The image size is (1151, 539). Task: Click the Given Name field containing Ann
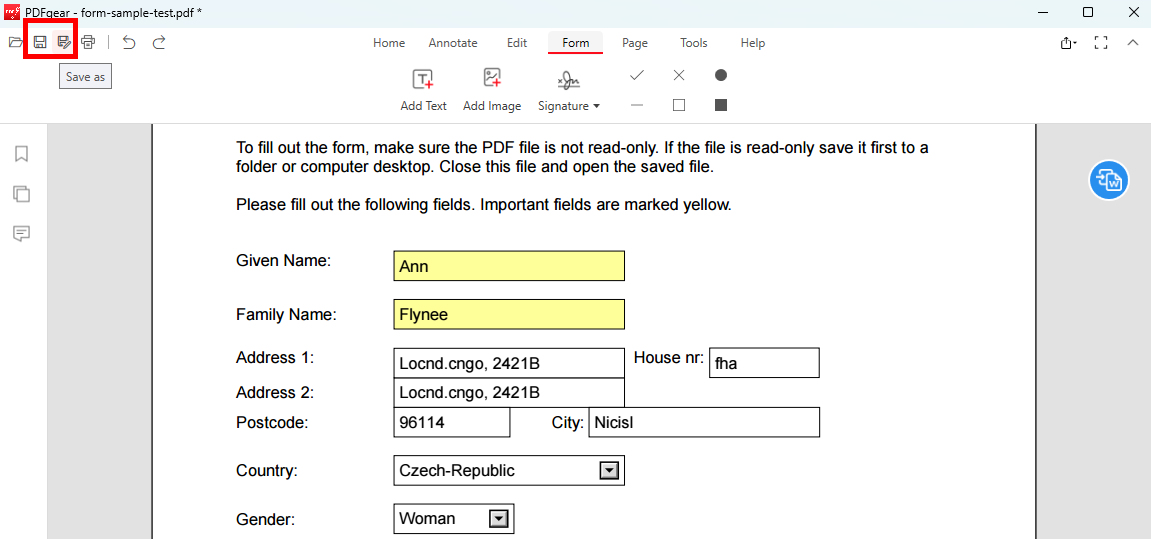point(509,266)
